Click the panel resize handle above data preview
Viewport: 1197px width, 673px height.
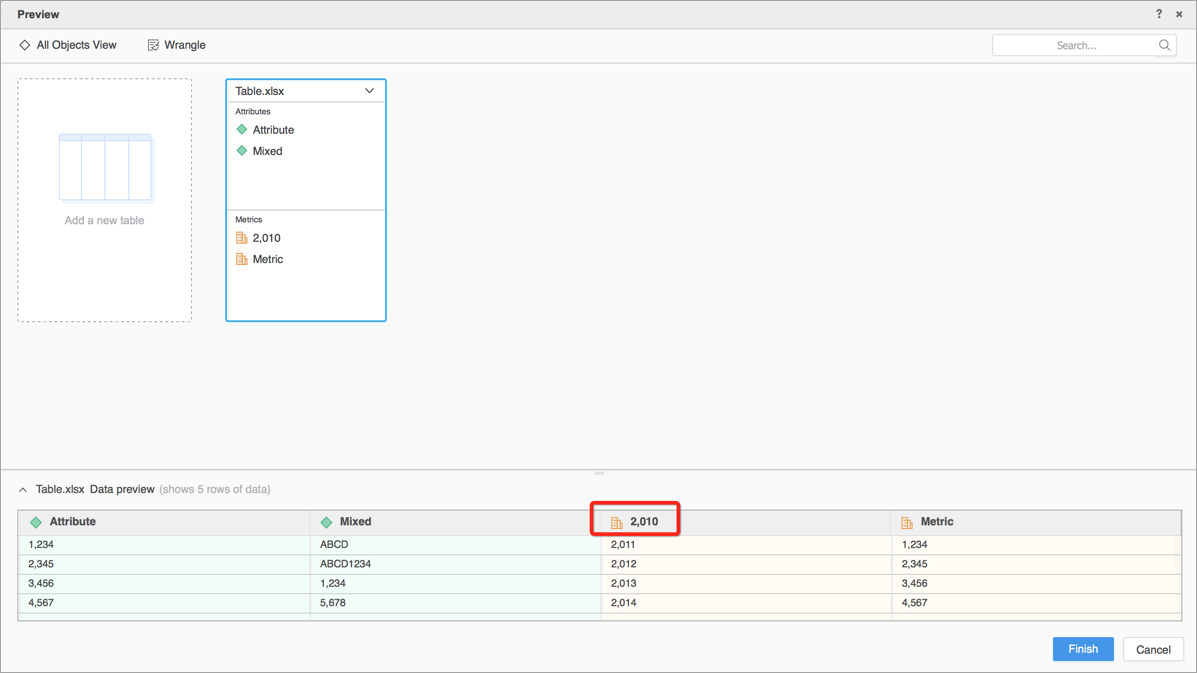pyautogui.click(x=599, y=472)
